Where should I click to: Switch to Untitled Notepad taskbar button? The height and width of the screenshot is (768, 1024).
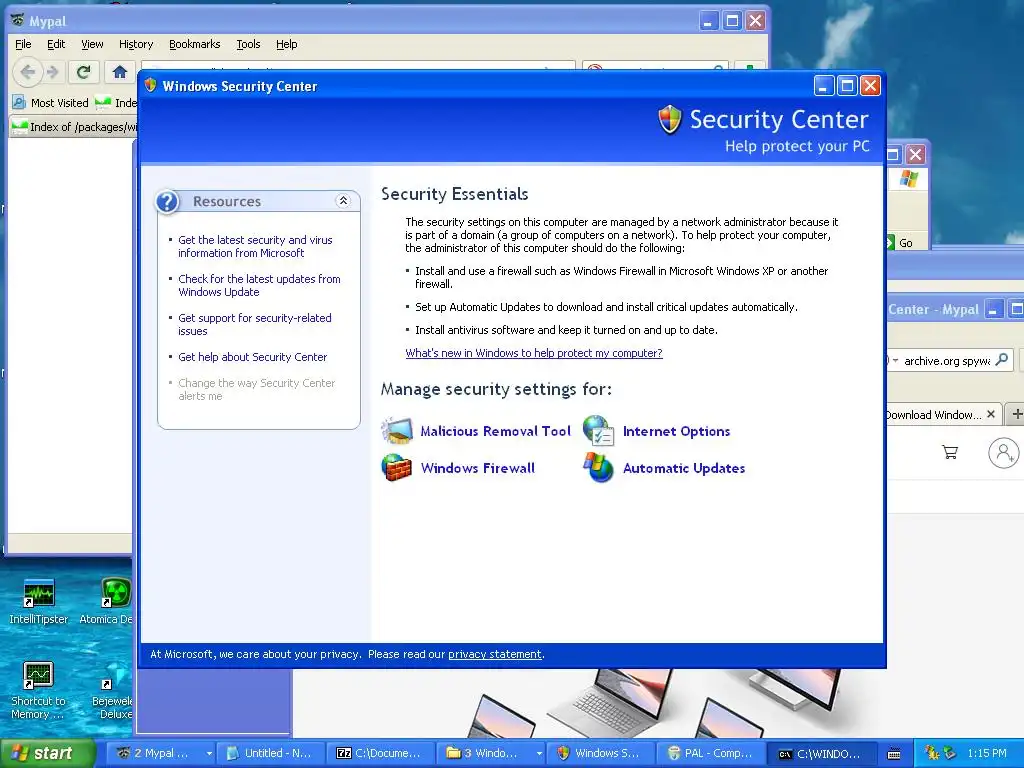pyautogui.click(x=272, y=753)
